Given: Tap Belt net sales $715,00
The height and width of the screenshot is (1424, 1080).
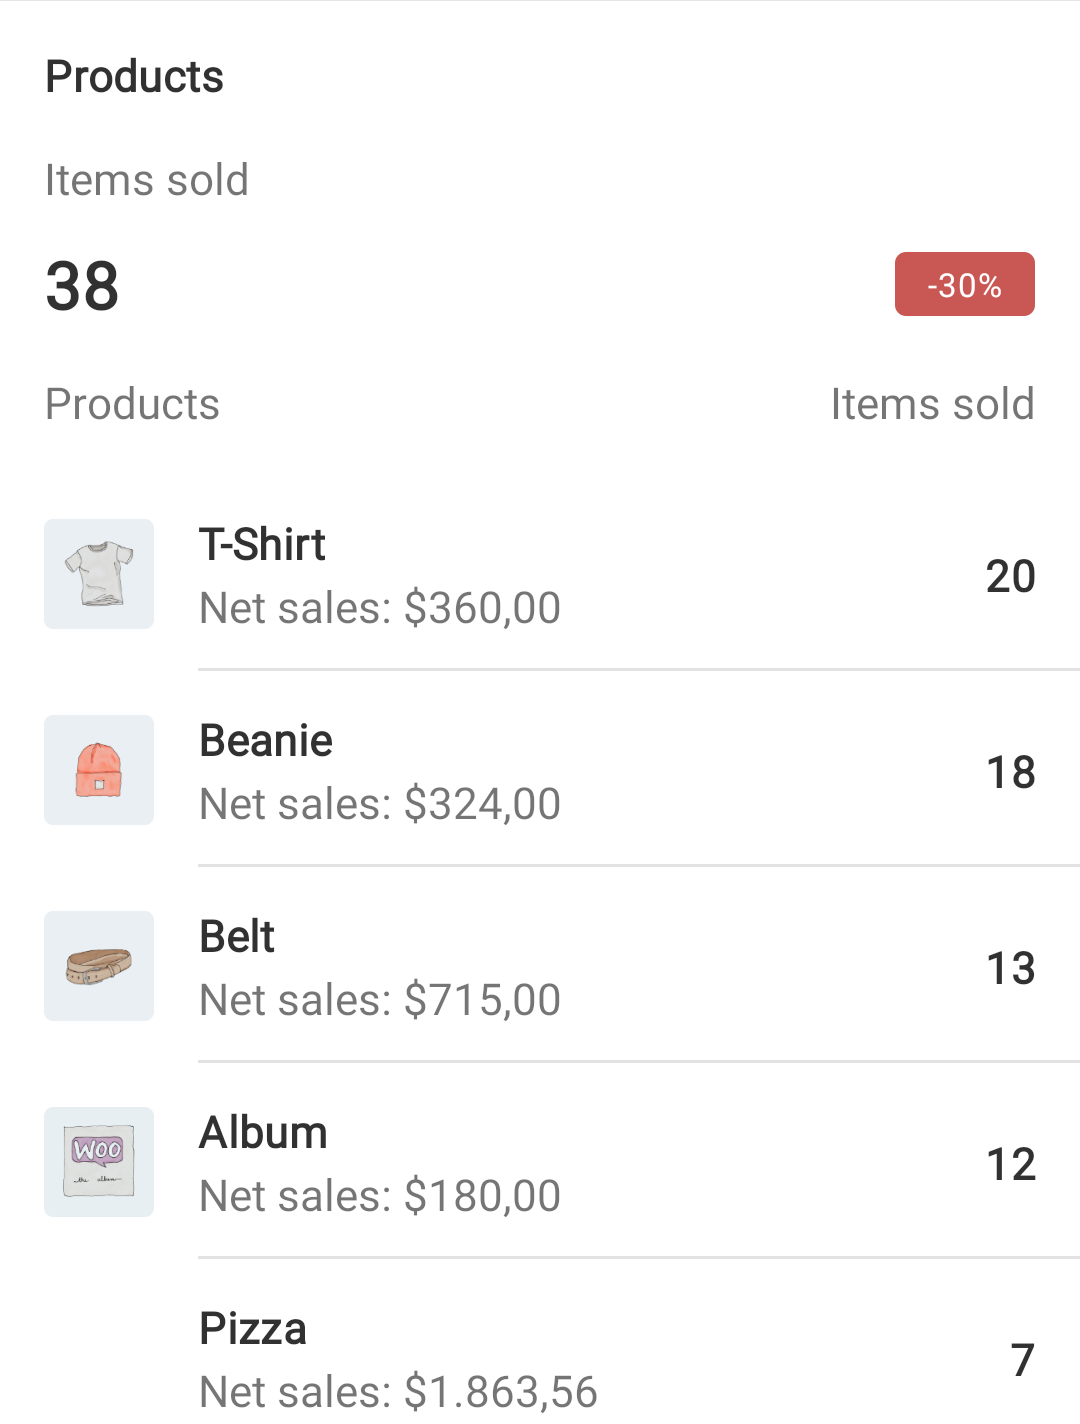Looking at the screenshot, I should [380, 1000].
